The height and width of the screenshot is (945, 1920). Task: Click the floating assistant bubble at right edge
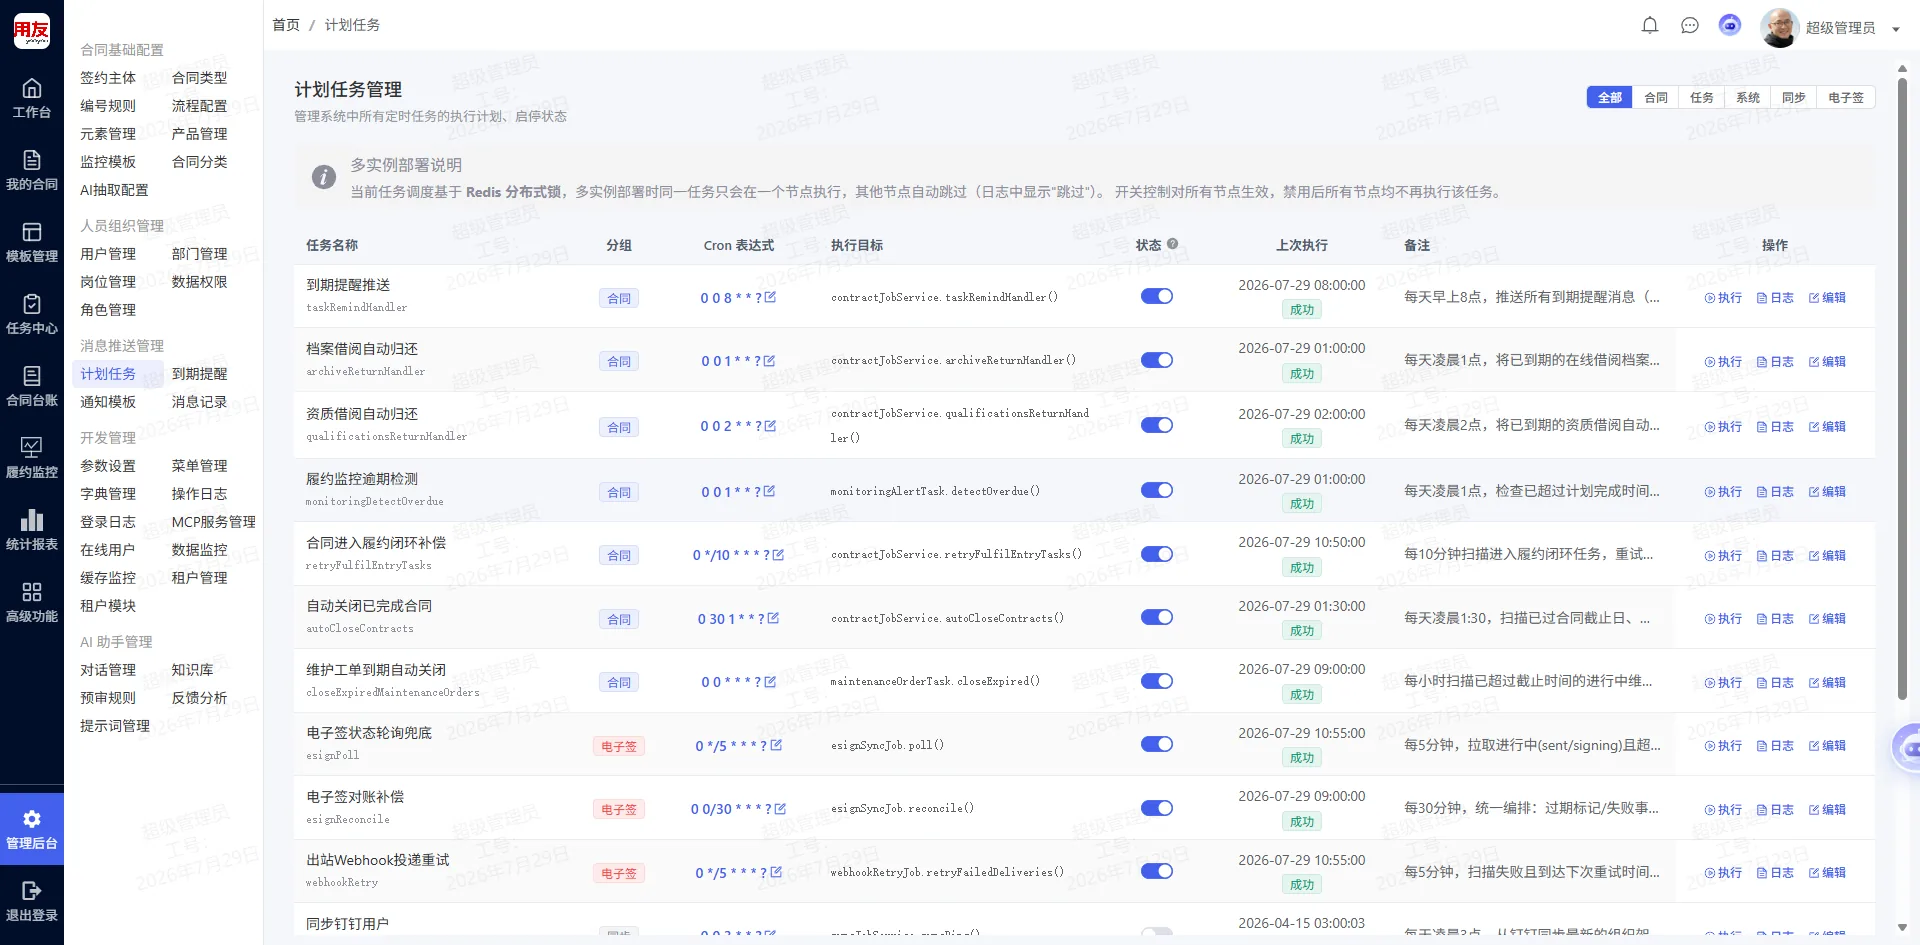[1908, 747]
